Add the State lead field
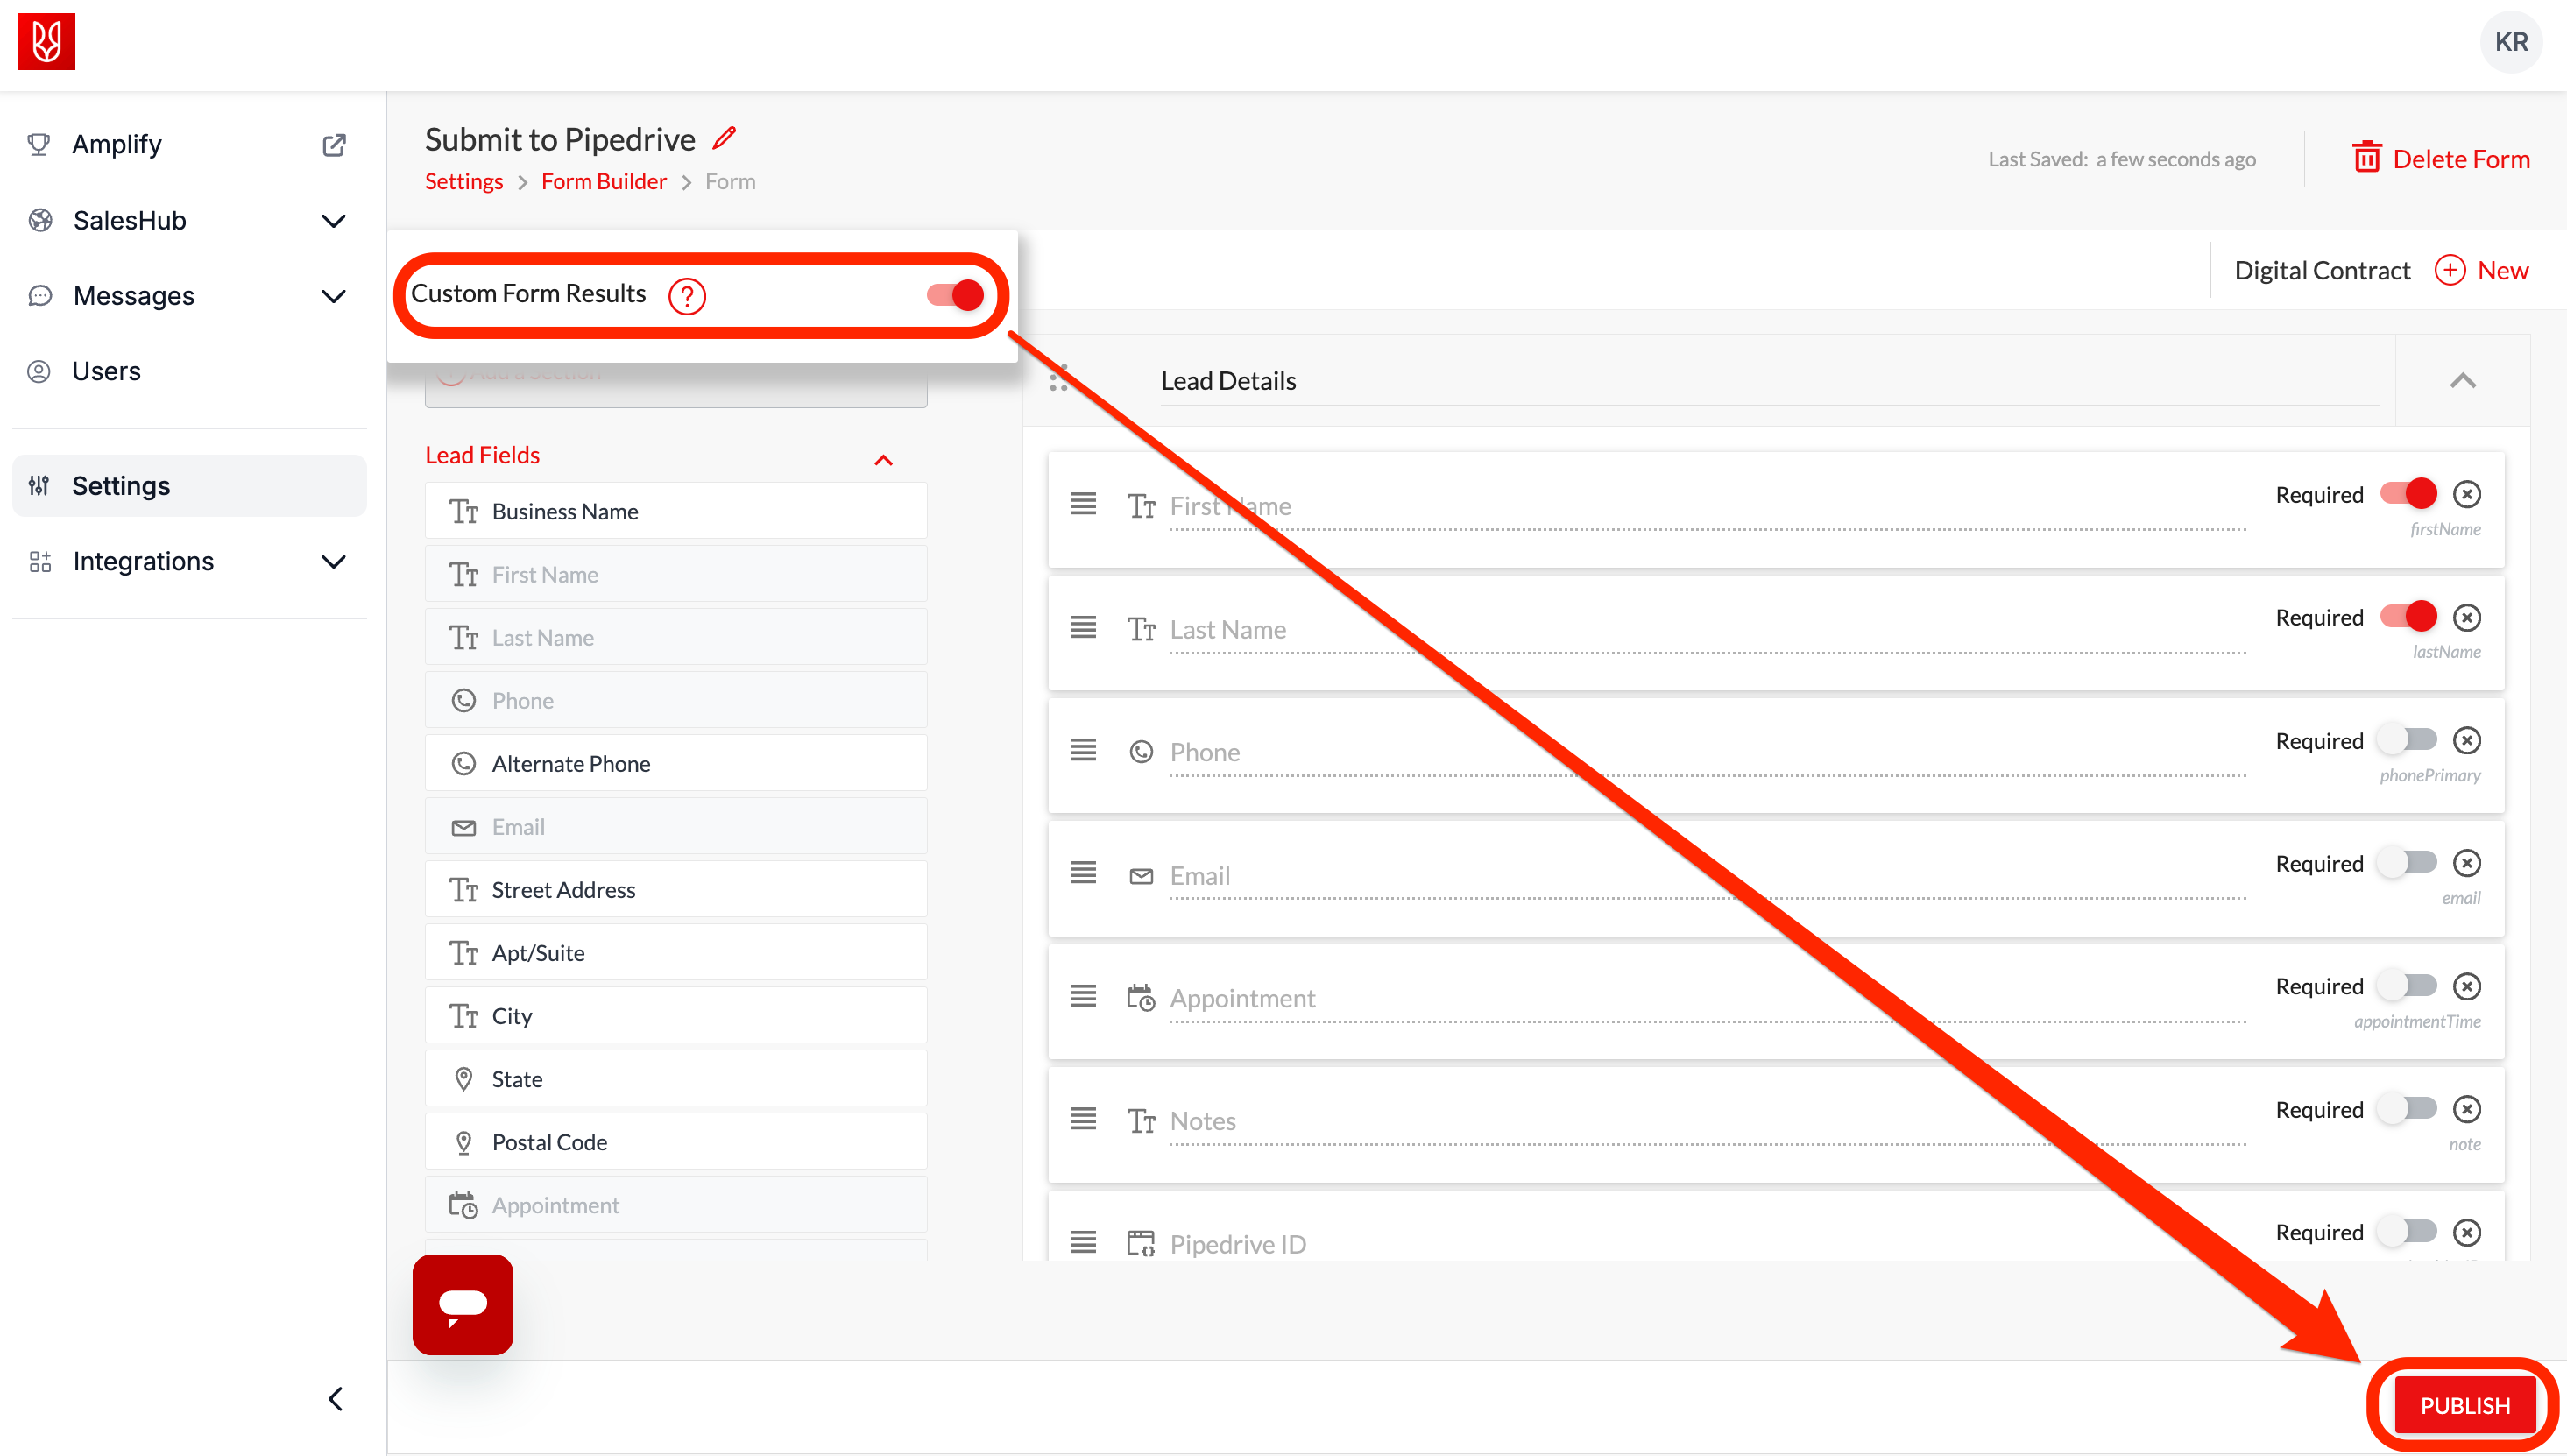The width and height of the screenshot is (2567, 1456). [676, 1078]
